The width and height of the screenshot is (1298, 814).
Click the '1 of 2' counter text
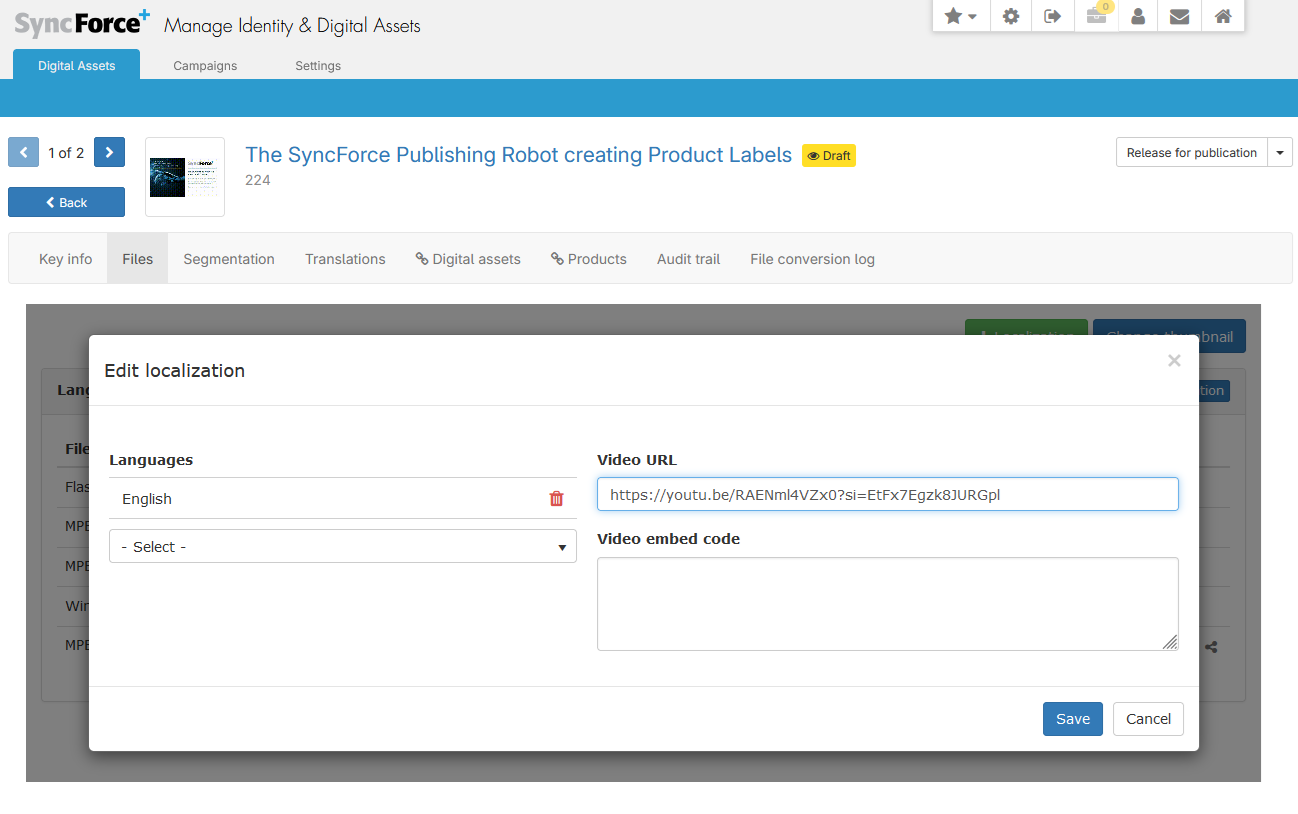[66, 153]
